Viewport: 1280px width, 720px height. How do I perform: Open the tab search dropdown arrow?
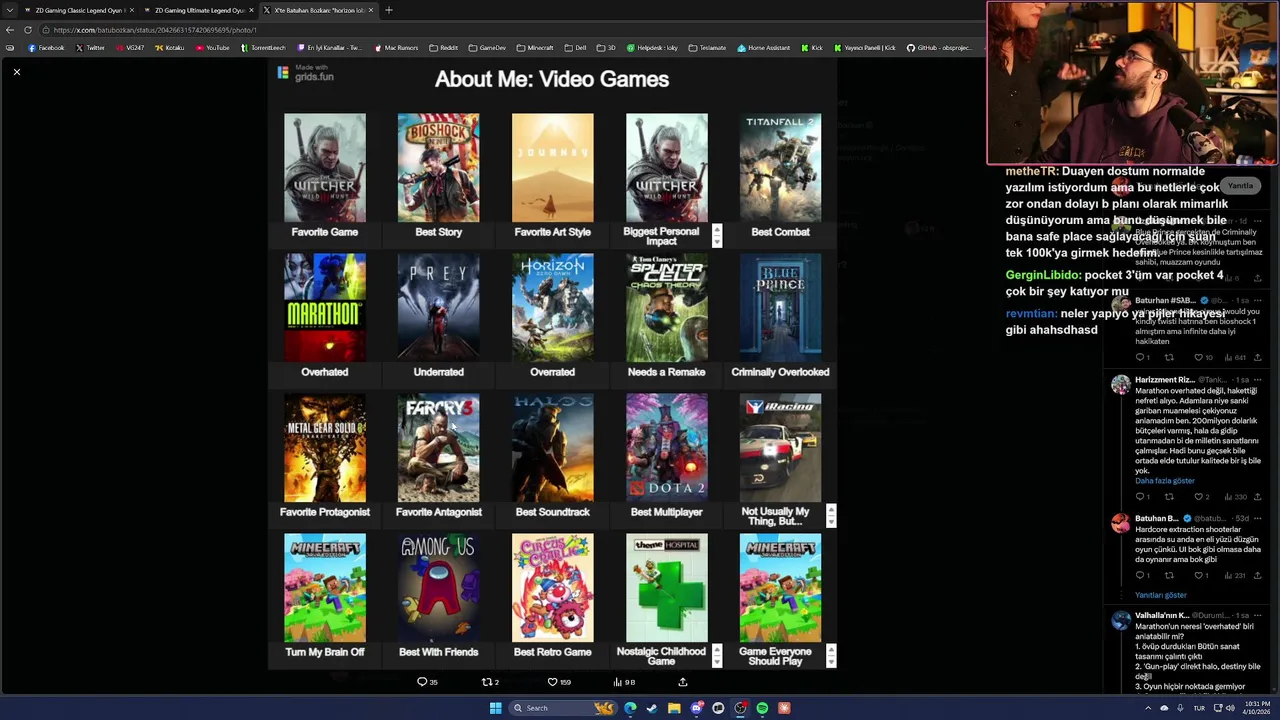10,10
